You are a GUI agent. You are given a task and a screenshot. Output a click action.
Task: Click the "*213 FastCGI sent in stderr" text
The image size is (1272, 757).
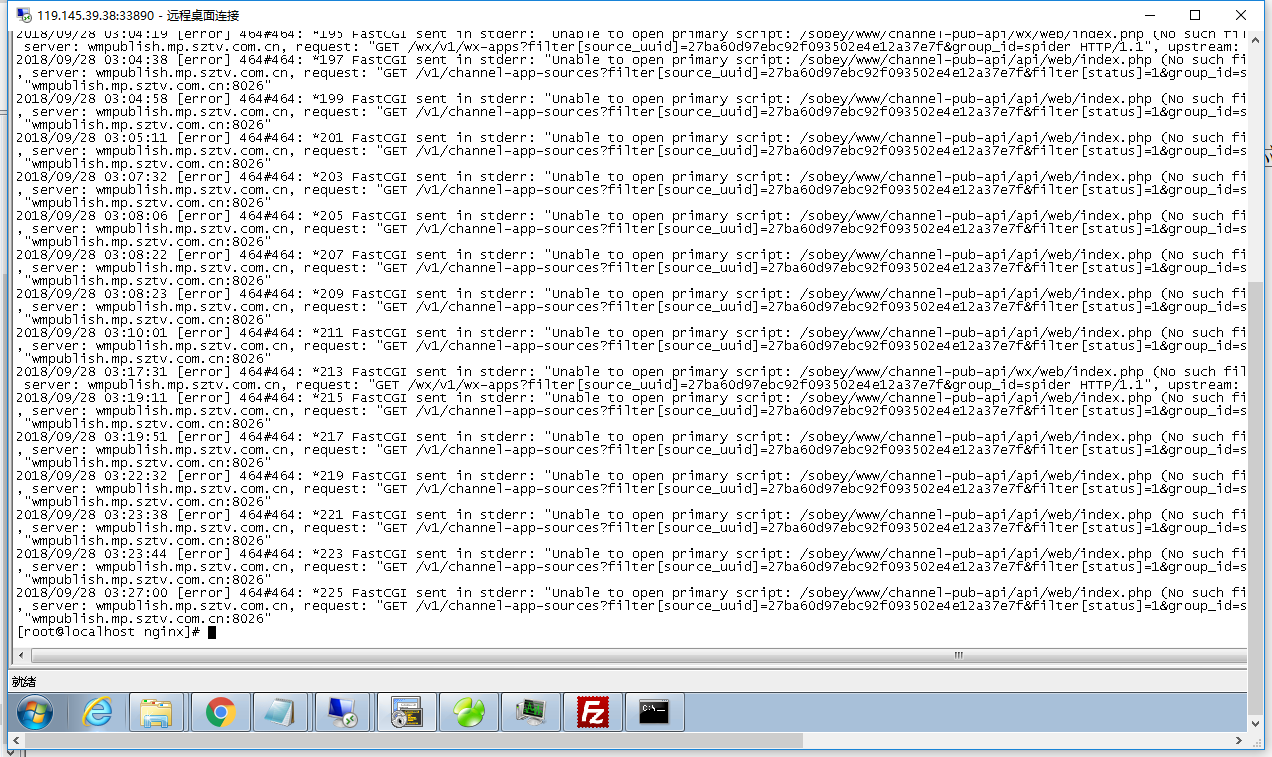coord(424,372)
